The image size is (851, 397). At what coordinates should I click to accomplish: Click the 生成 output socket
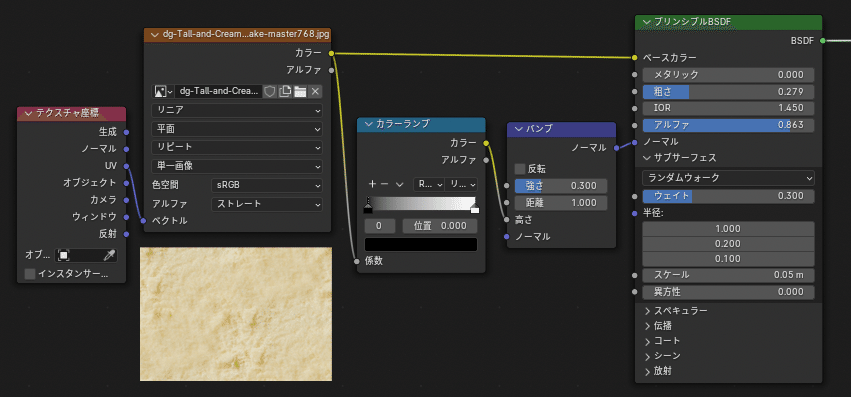126,132
